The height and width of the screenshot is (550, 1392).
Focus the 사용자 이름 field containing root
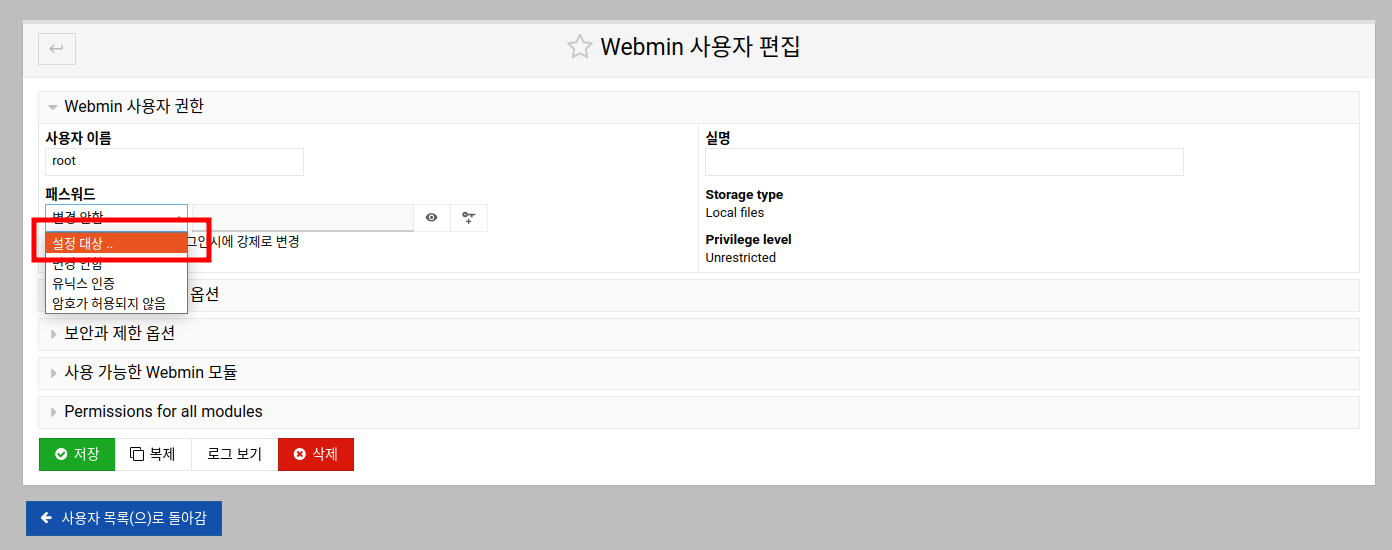click(x=174, y=162)
